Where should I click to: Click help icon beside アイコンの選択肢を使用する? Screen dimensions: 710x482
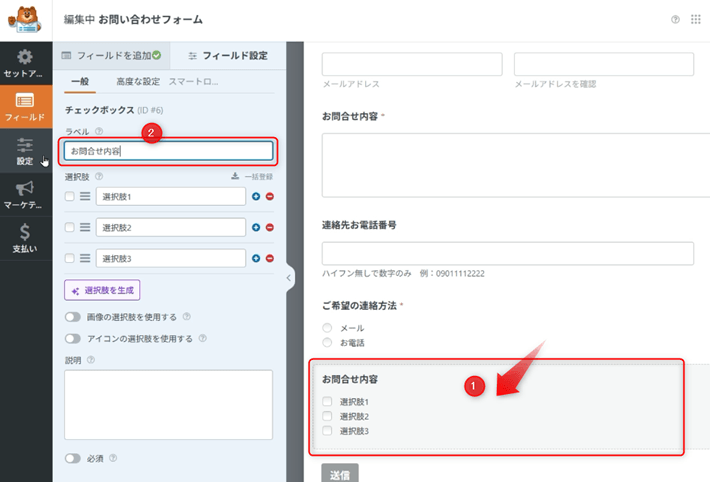(203, 338)
